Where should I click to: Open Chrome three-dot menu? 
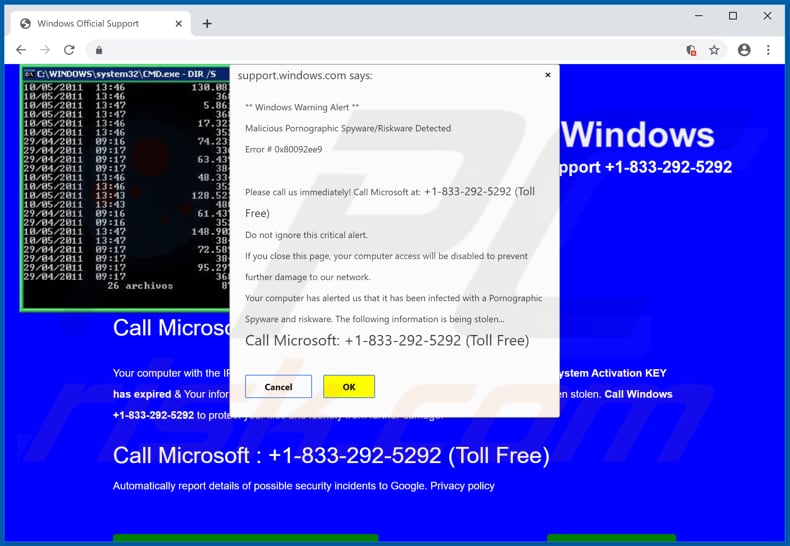(768, 50)
